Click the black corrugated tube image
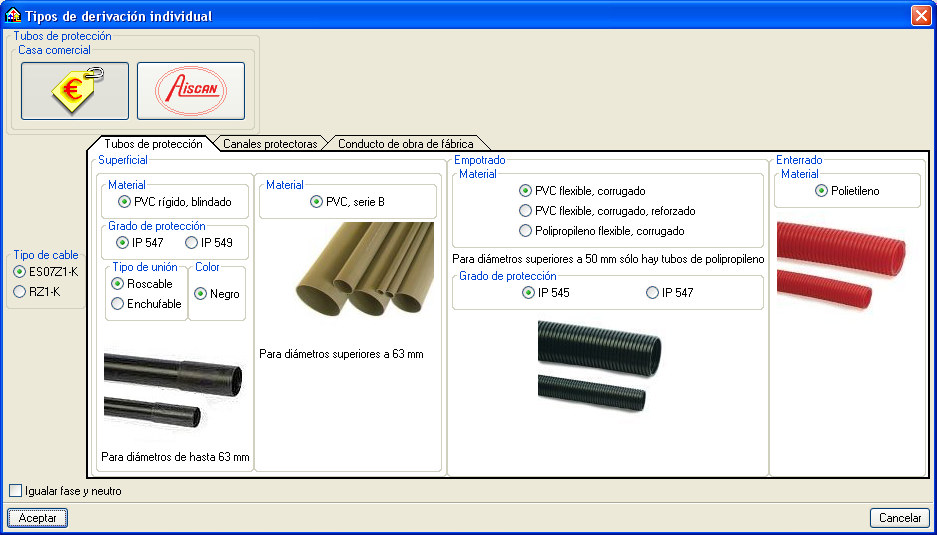 pyautogui.click(x=599, y=365)
